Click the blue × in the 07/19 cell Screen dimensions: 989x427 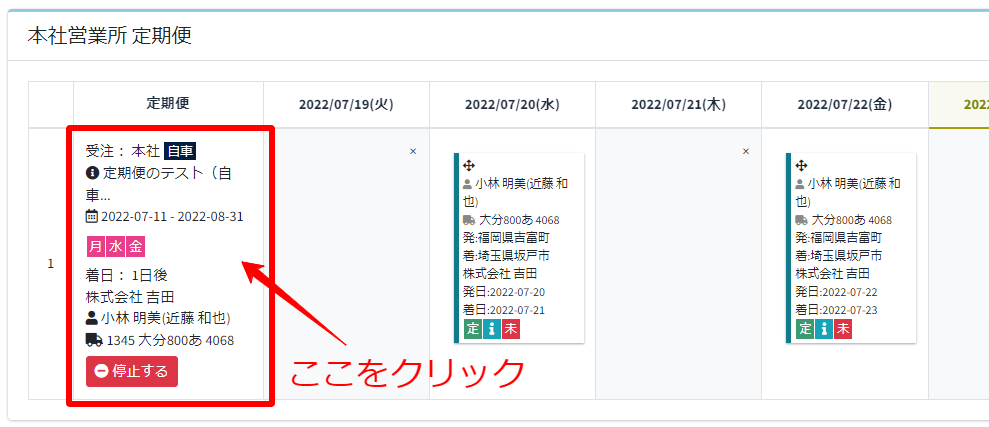click(x=413, y=151)
